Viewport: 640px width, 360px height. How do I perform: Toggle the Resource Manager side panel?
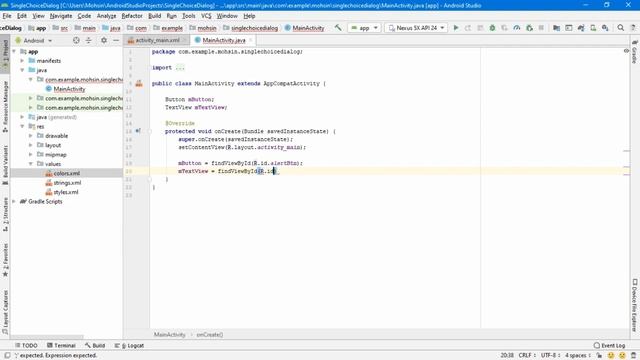click(x=5, y=106)
